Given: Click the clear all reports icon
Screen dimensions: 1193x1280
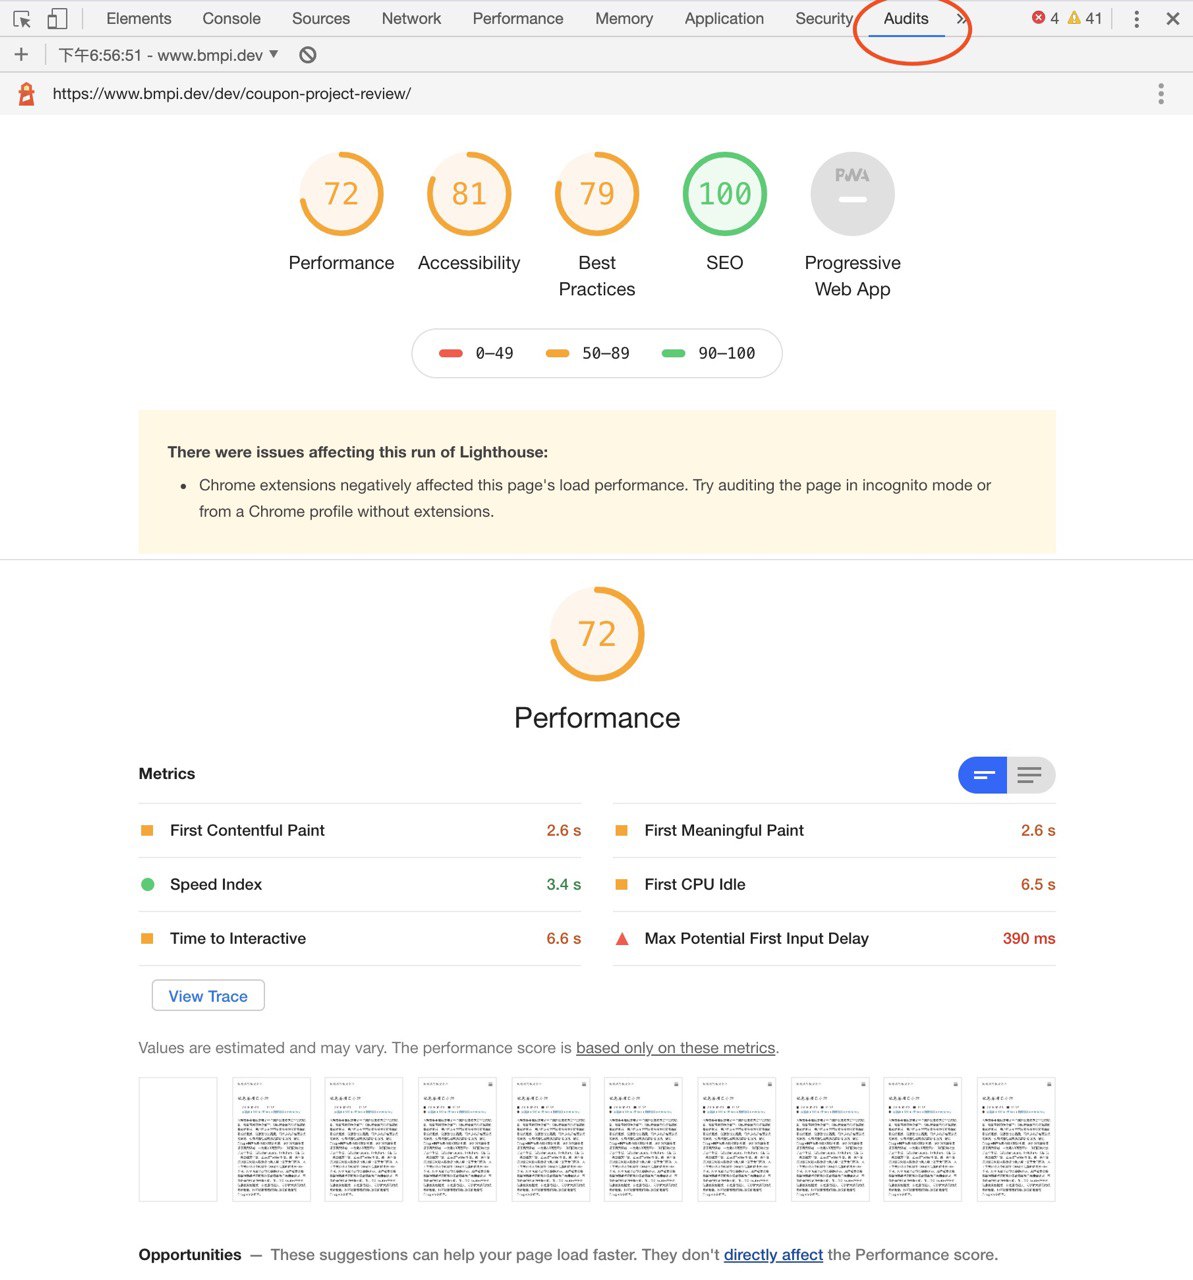Looking at the screenshot, I should click(308, 55).
